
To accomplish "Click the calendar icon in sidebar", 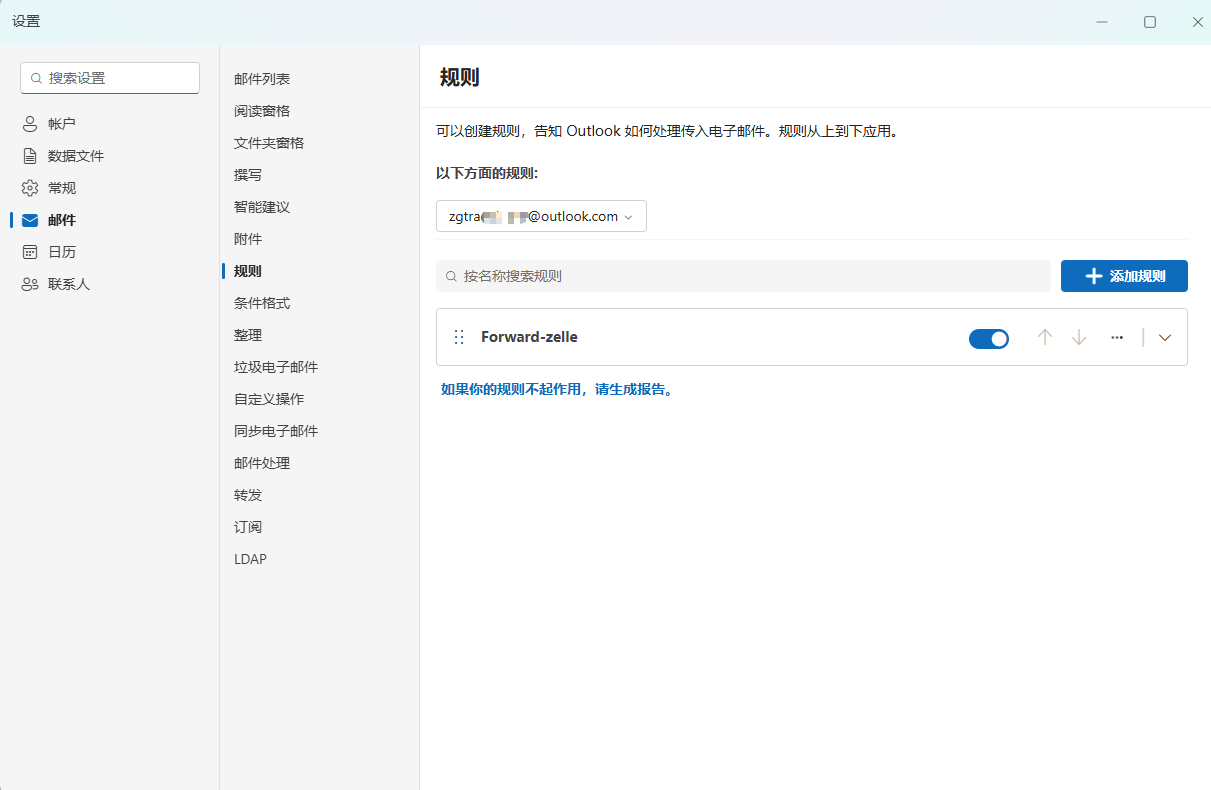I will 30,252.
